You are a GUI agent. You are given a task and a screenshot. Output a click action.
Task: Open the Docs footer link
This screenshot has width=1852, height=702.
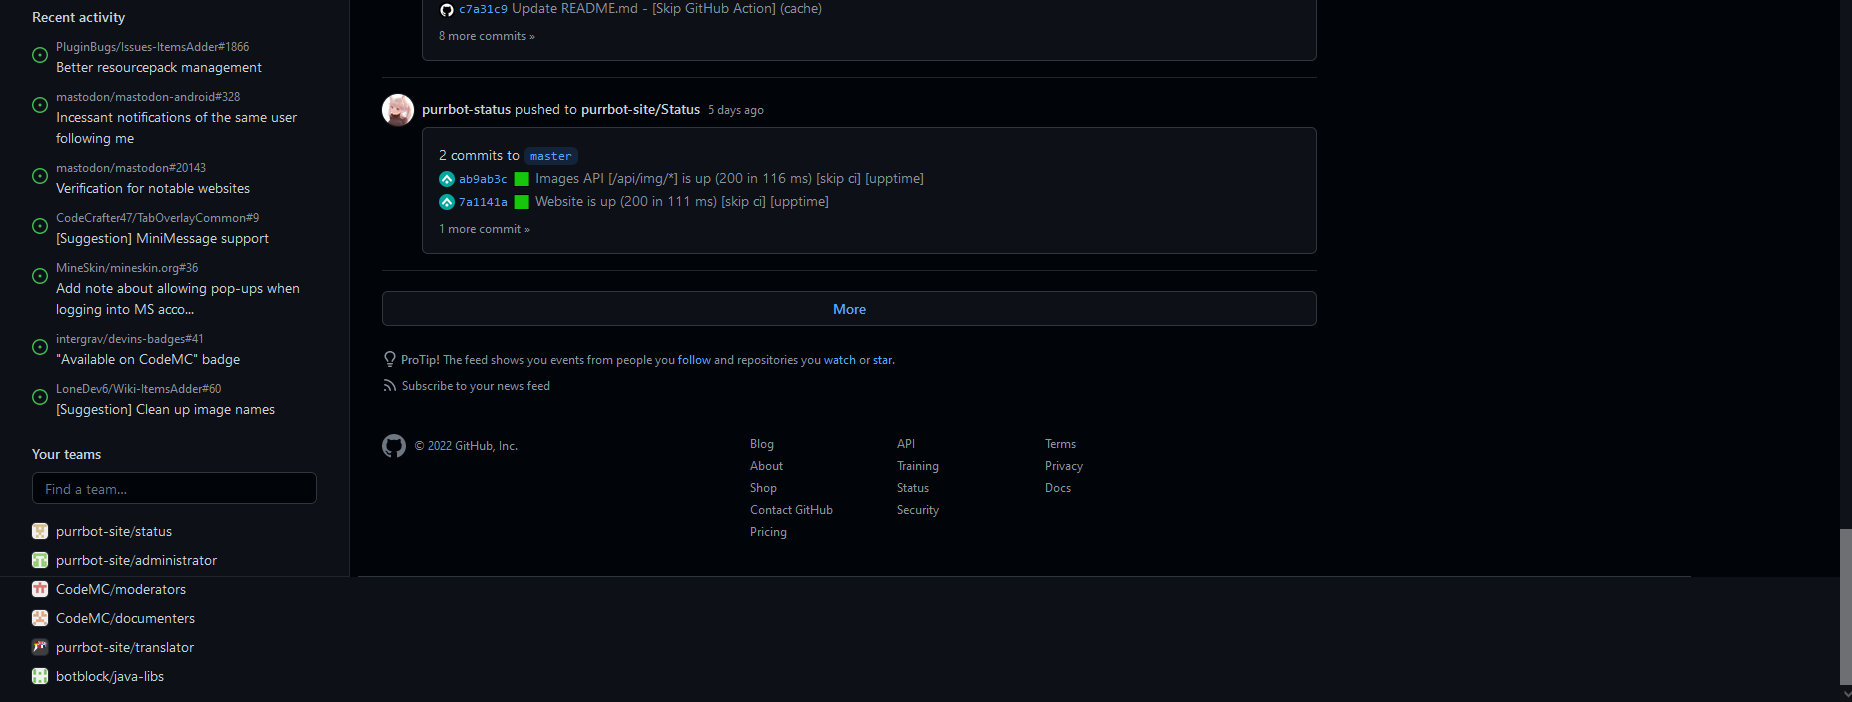pyautogui.click(x=1058, y=488)
